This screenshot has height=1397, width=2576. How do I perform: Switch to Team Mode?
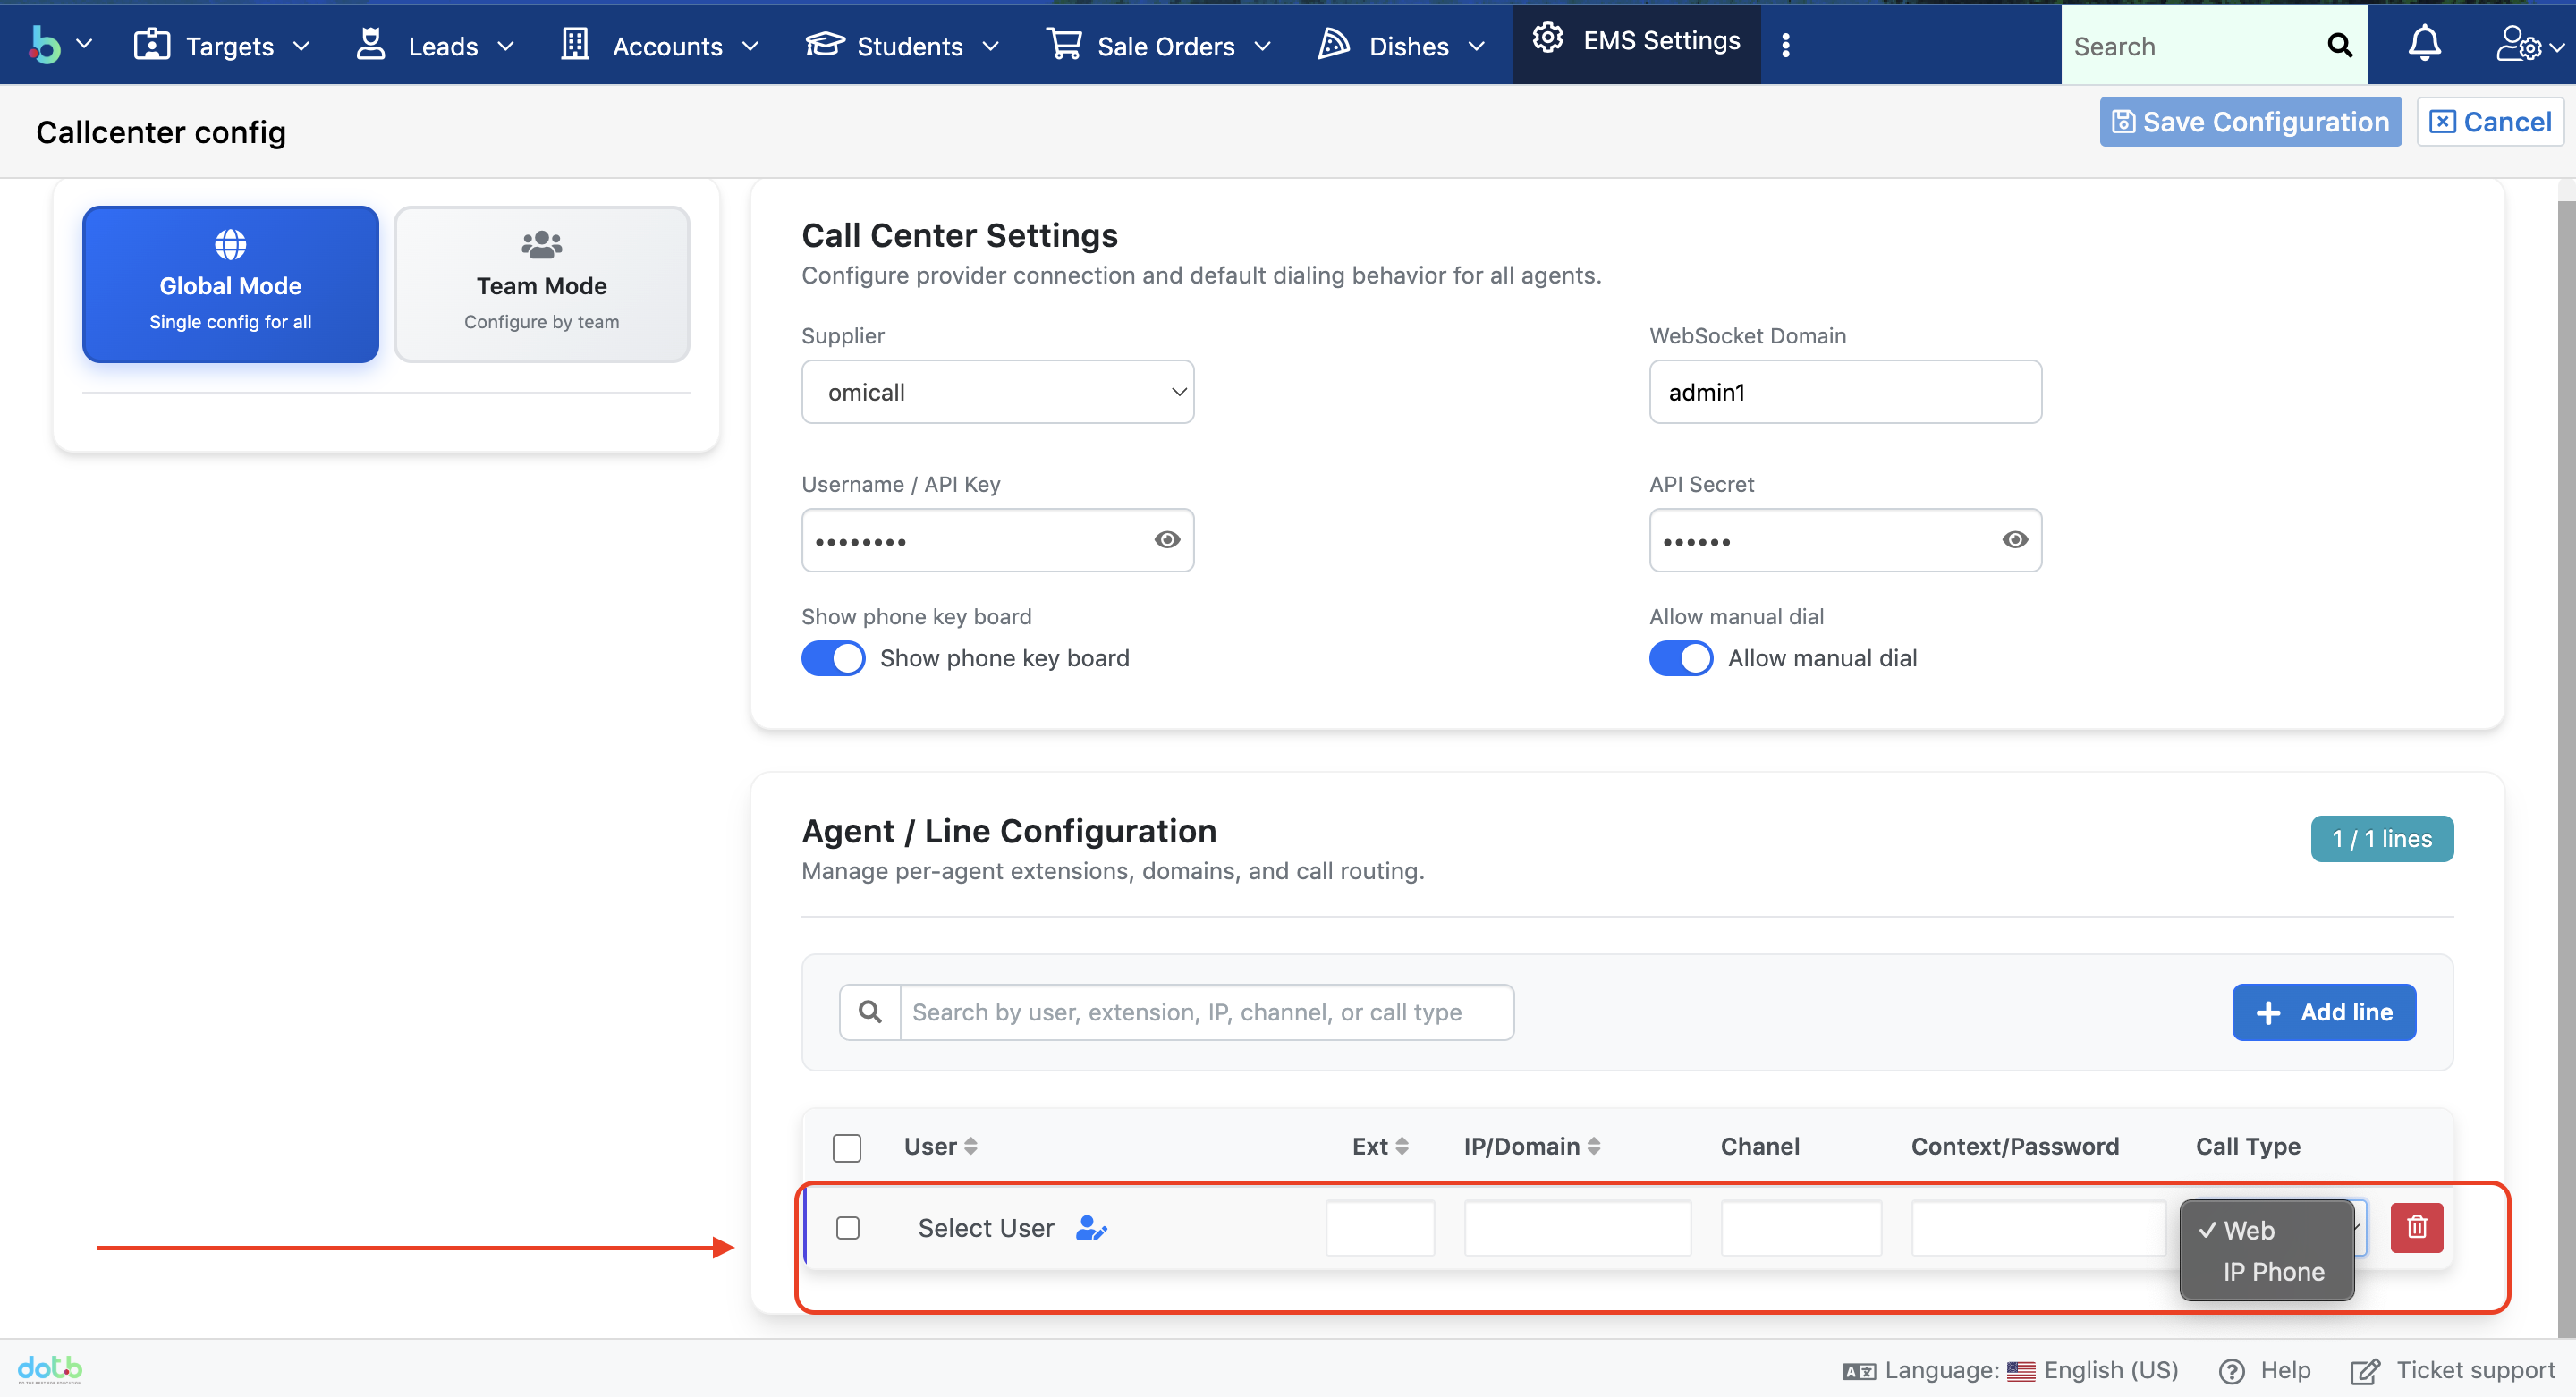541,284
